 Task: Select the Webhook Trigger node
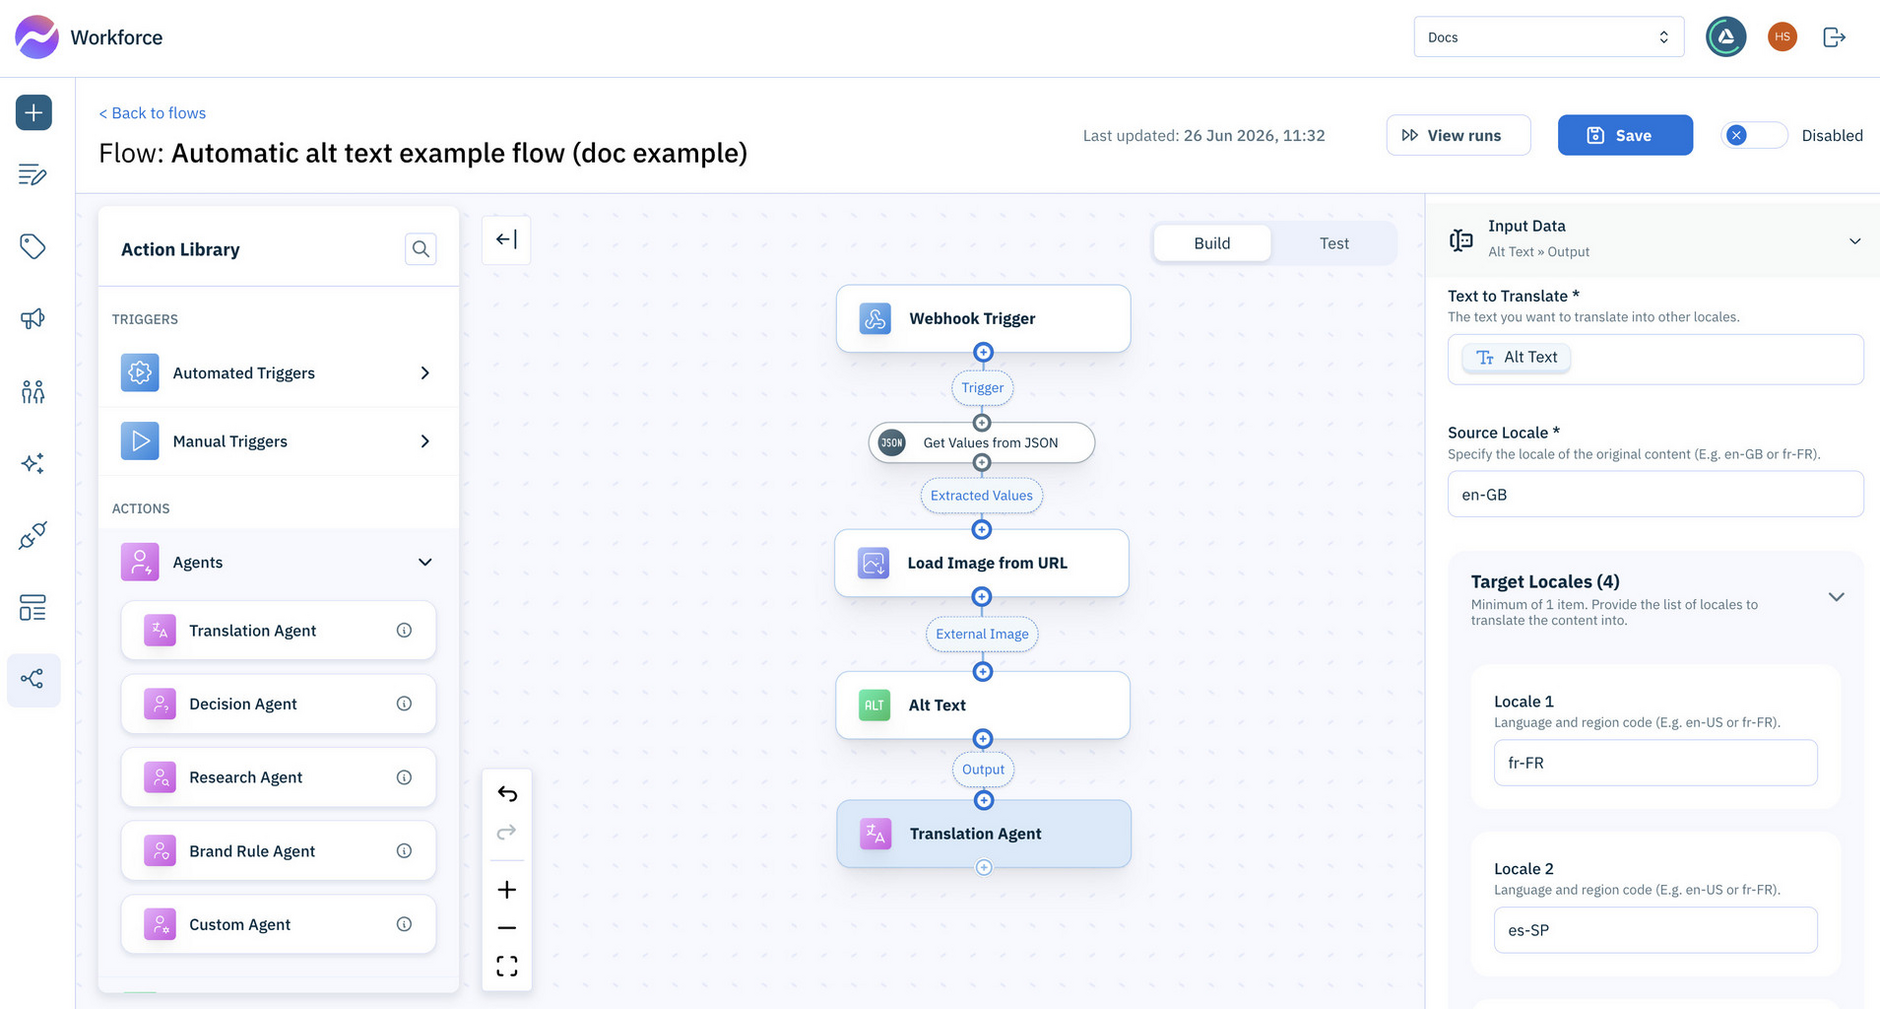(x=983, y=319)
